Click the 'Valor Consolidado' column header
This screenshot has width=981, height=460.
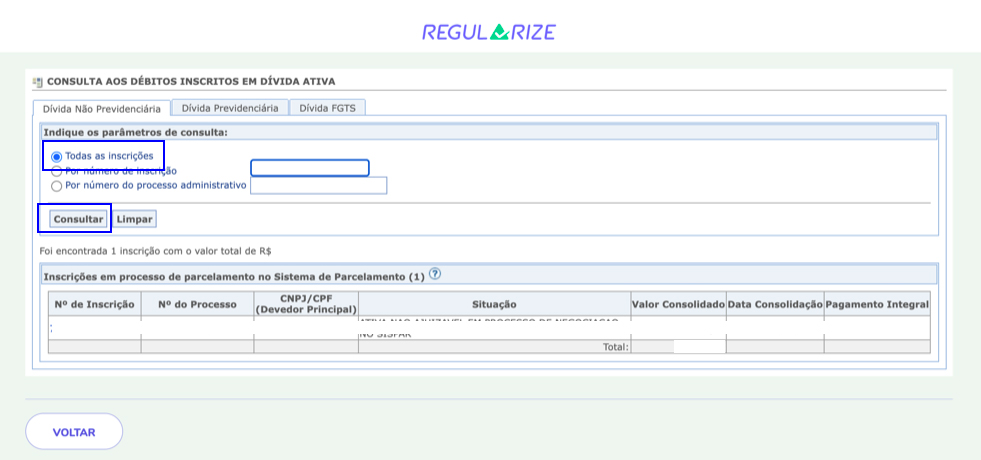pyautogui.click(x=678, y=304)
